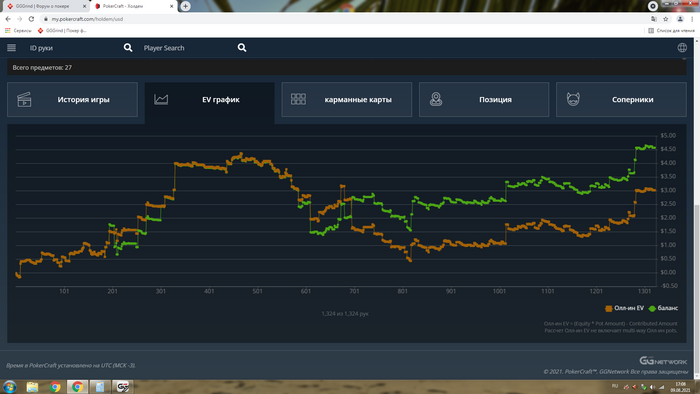This screenshot has height=394, width=700.
Task: Click the location pin icon on Позиция
Action: [x=436, y=99]
